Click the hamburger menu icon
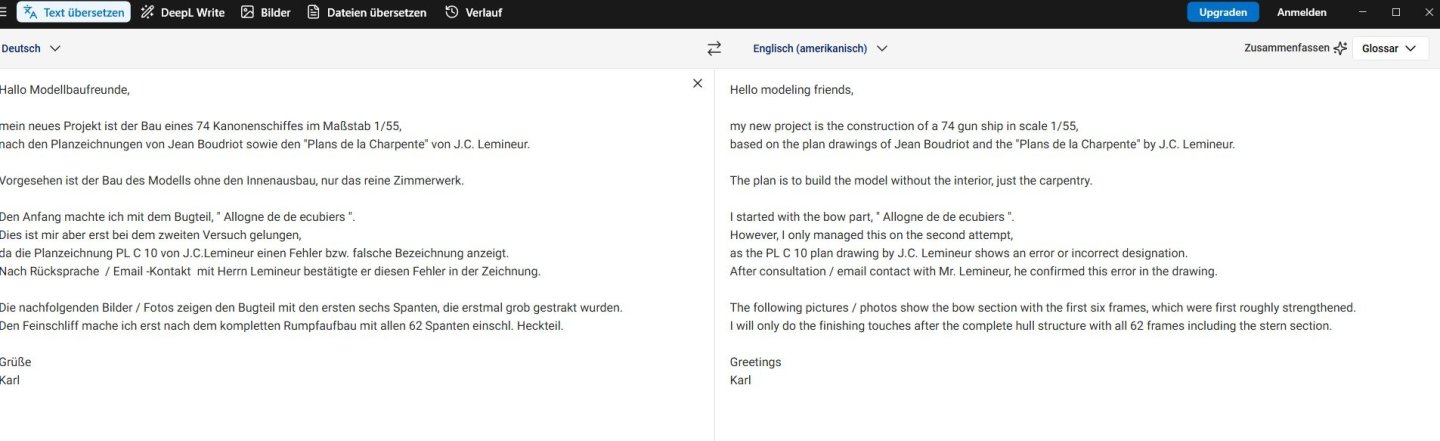Image resolution: width=1440 pixels, height=441 pixels. click(x=3, y=12)
